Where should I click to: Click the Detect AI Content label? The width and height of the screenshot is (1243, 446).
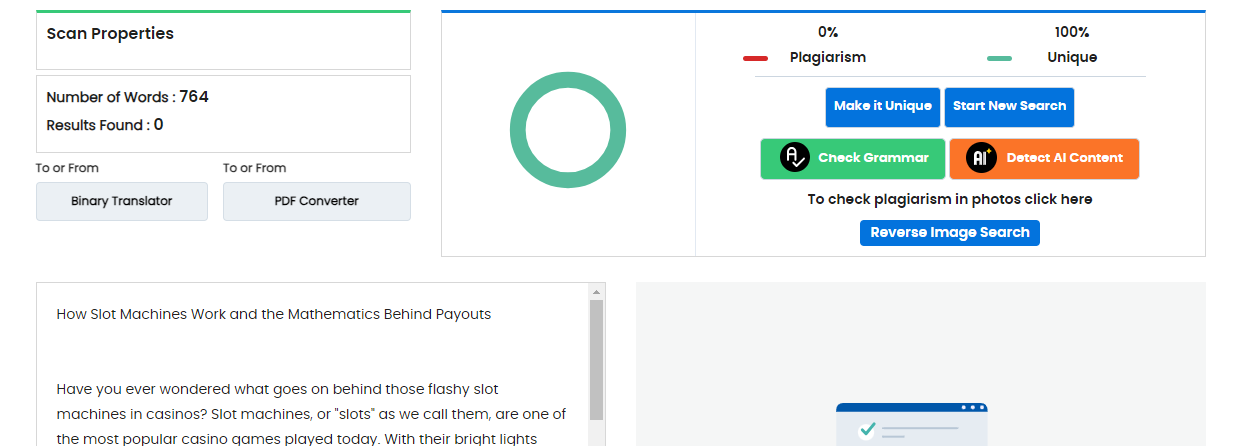click(x=1064, y=158)
